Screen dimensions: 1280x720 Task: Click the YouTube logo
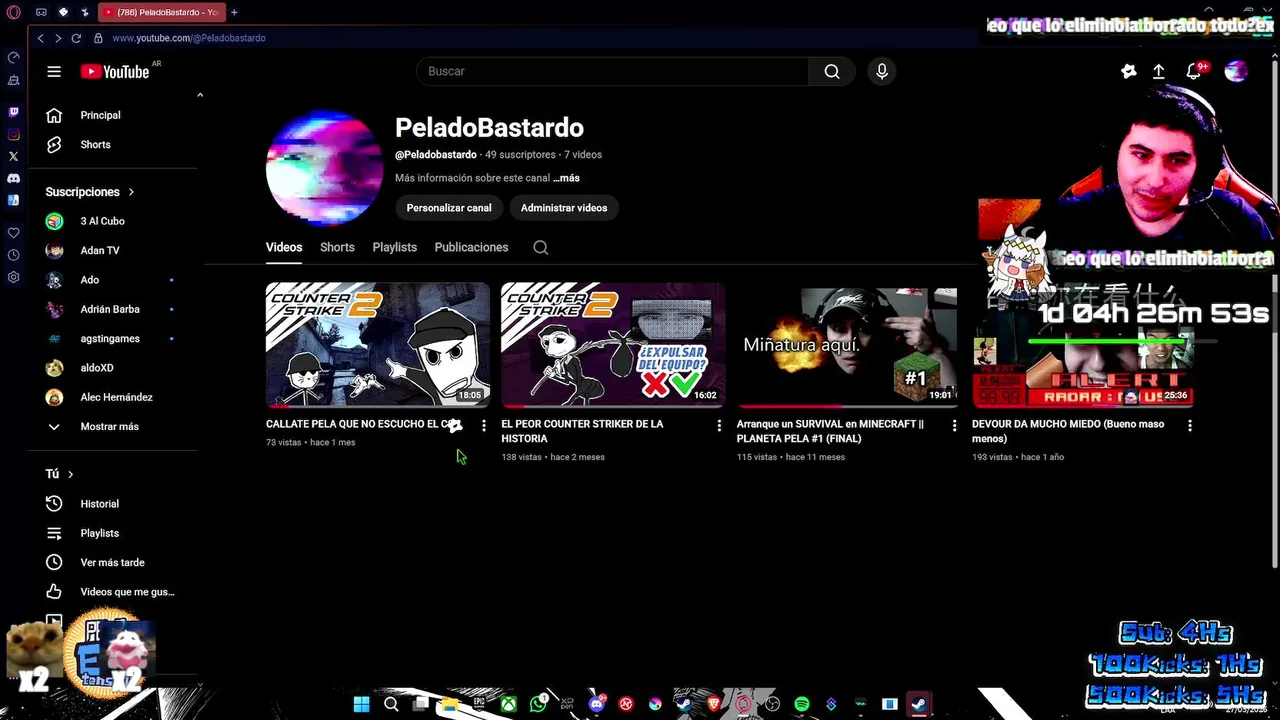tap(115, 71)
